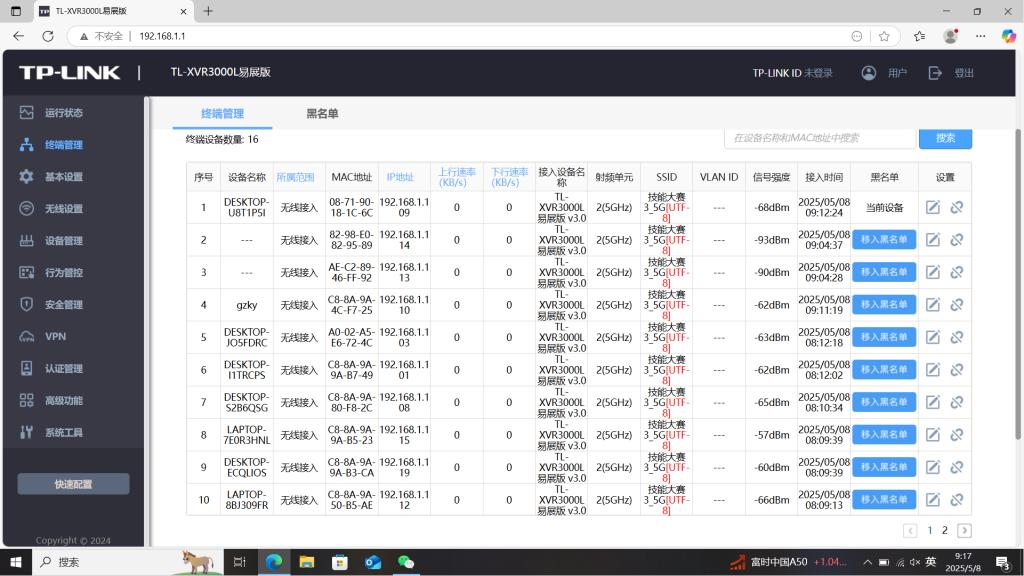Sort by 所属范围 column header

pos(295,177)
